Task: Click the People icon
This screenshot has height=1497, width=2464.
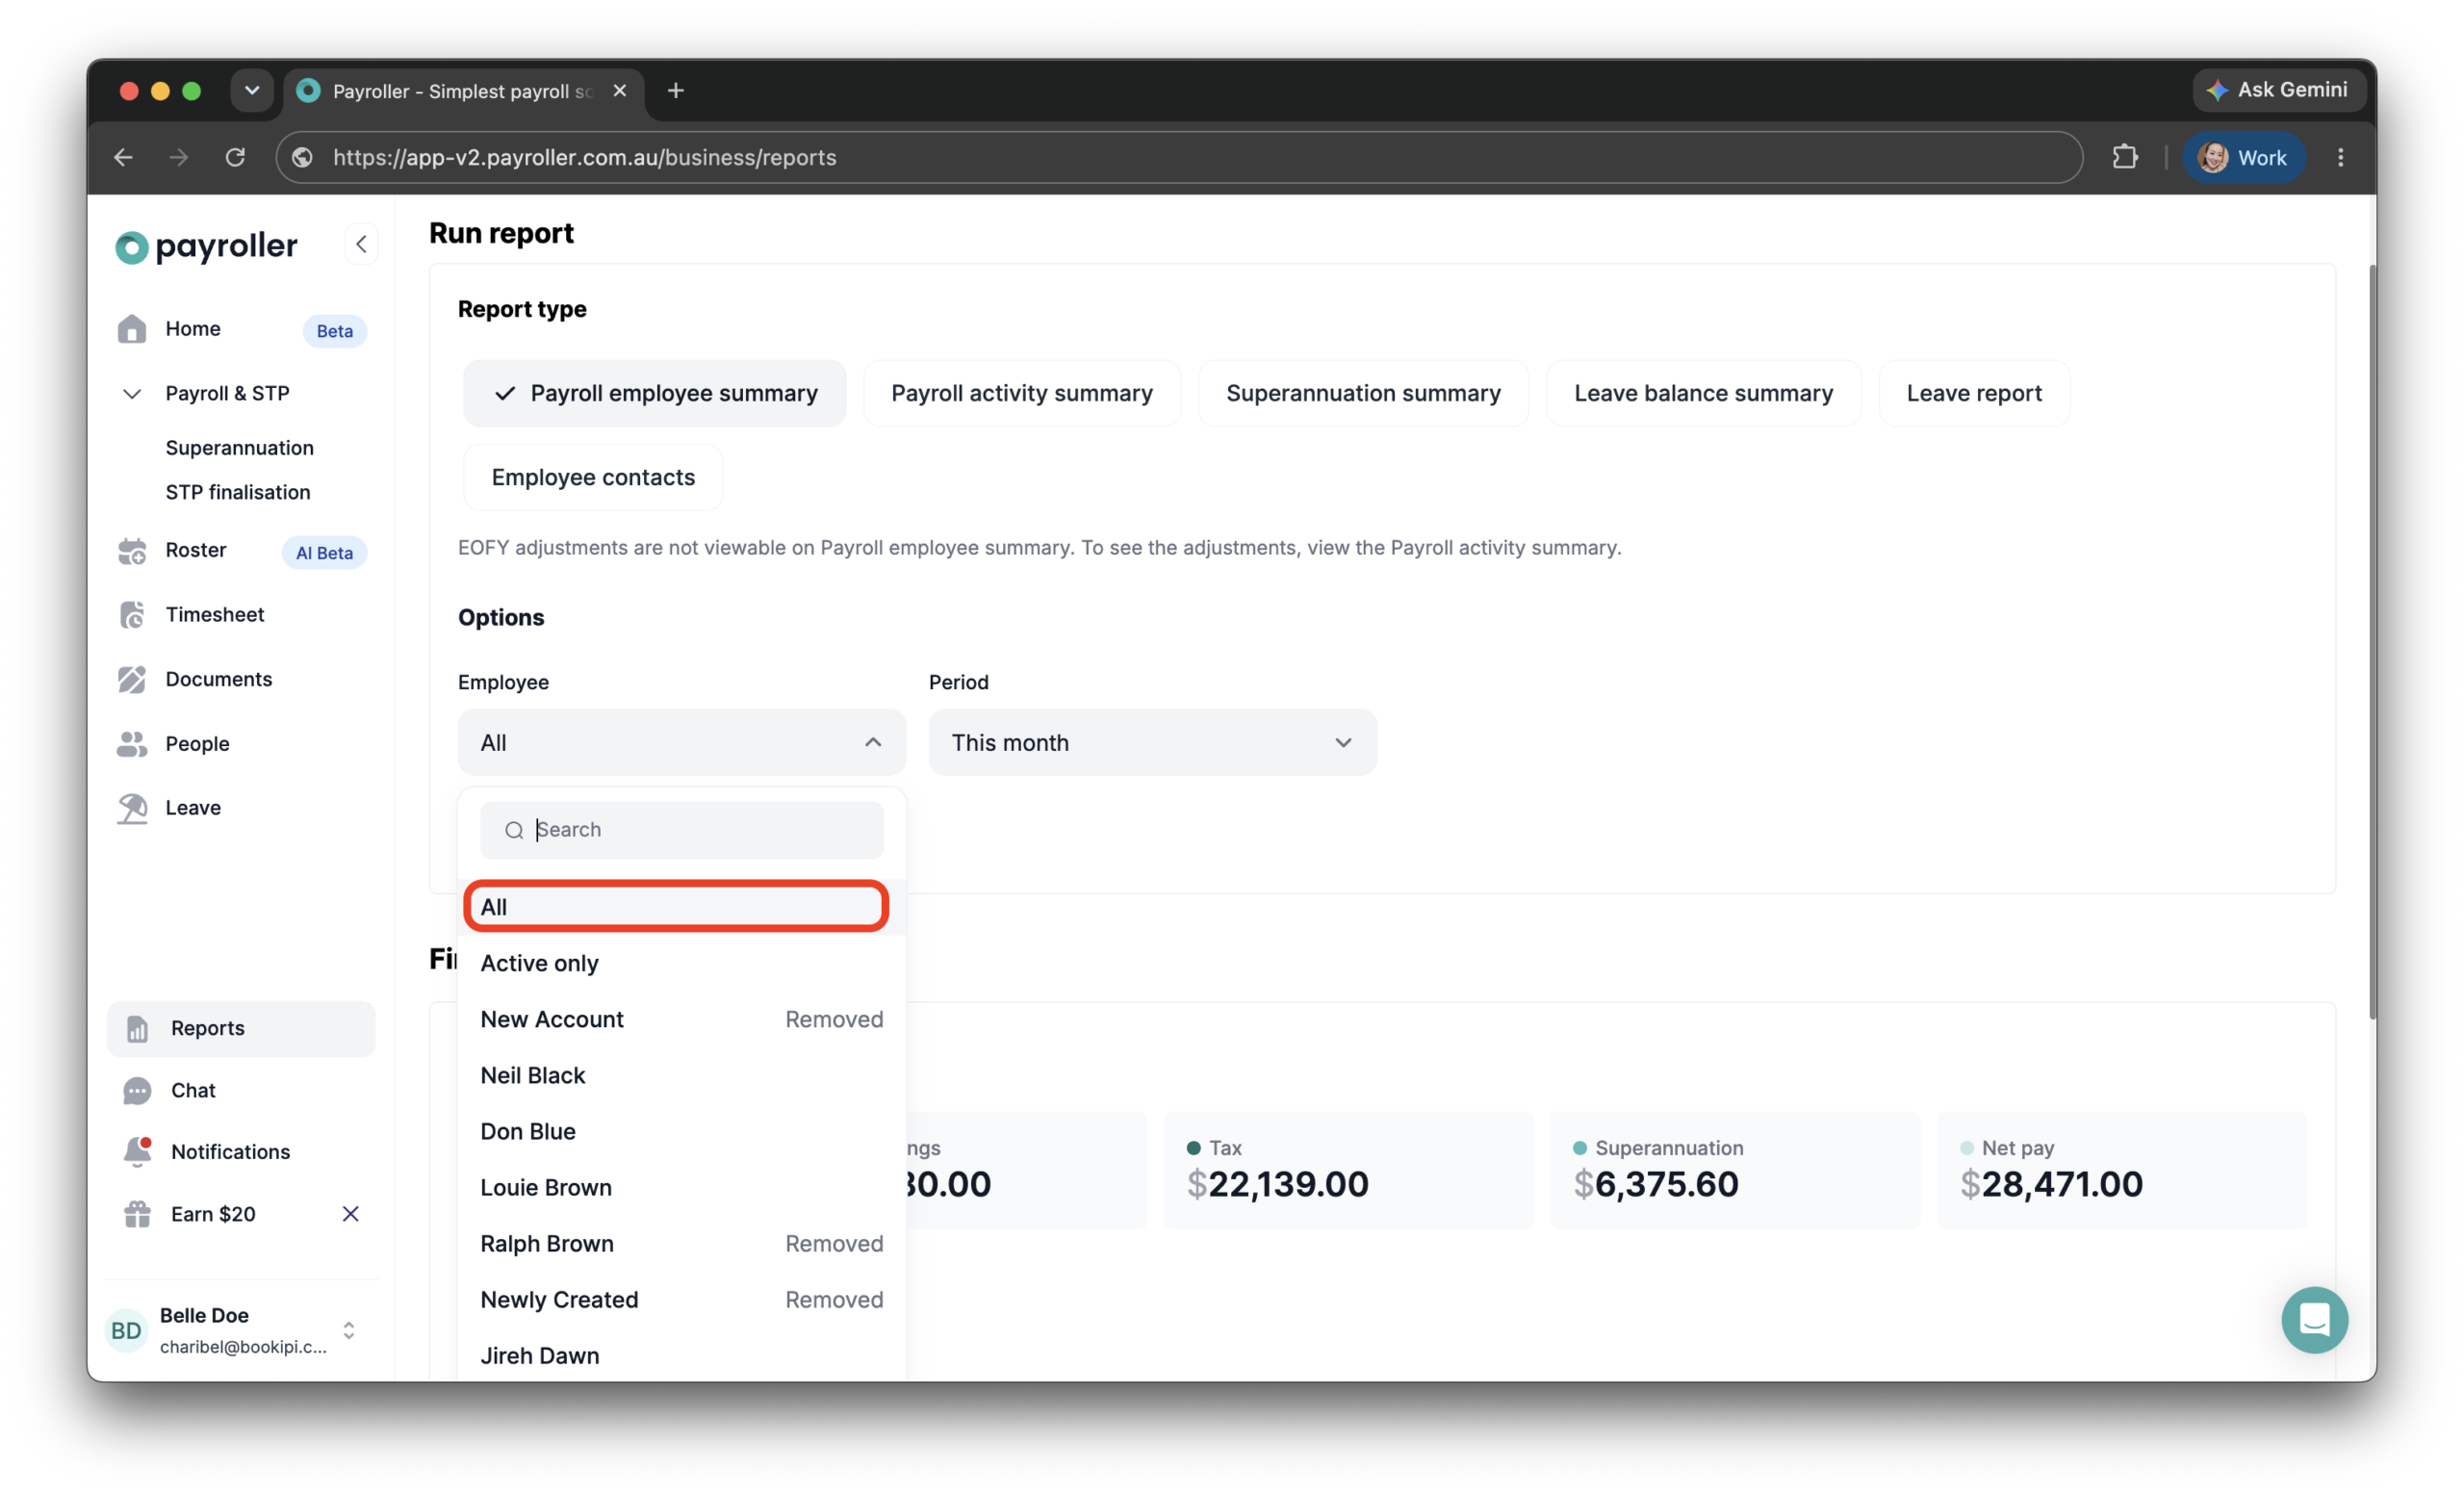Action: click(x=132, y=744)
